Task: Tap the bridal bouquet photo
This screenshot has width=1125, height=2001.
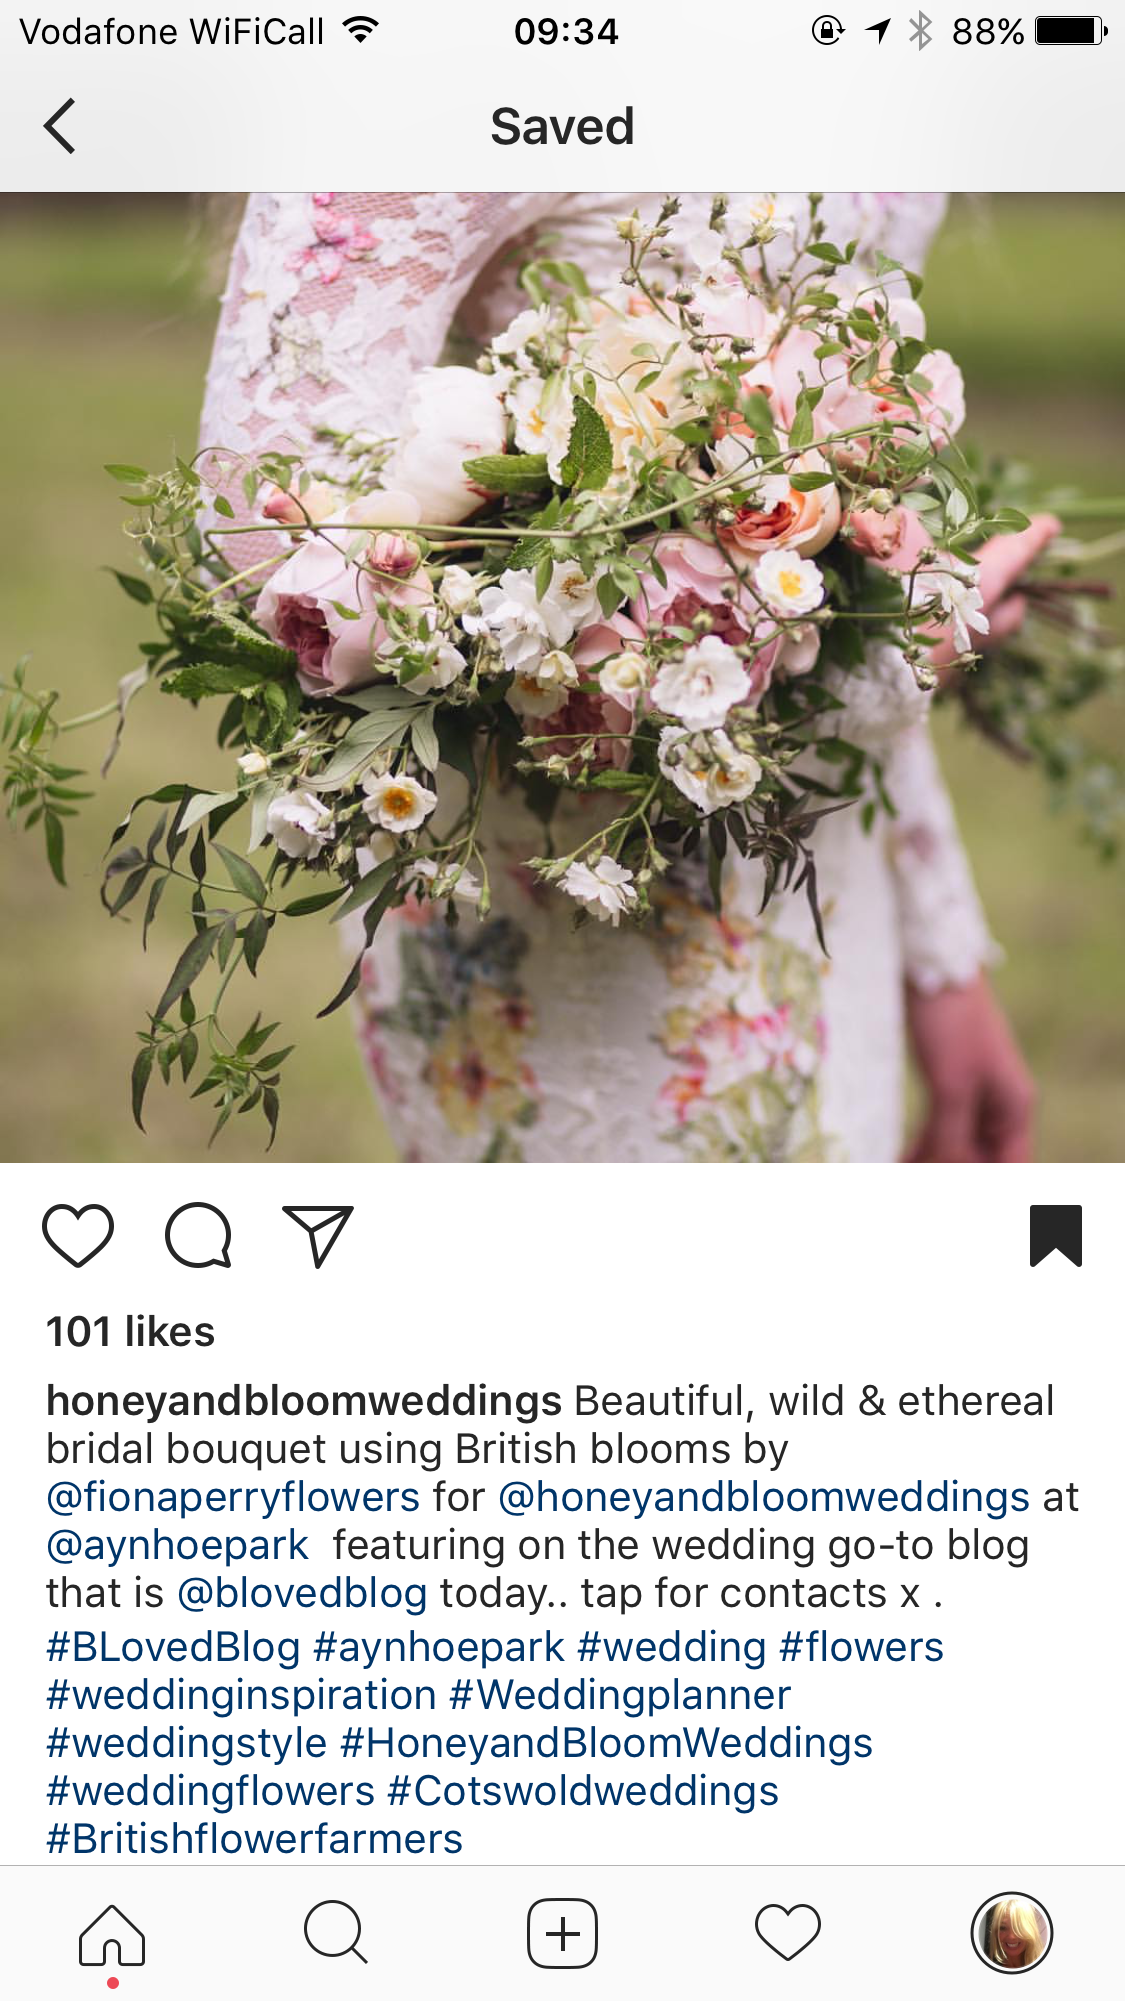Action: click(x=562, y=677)
